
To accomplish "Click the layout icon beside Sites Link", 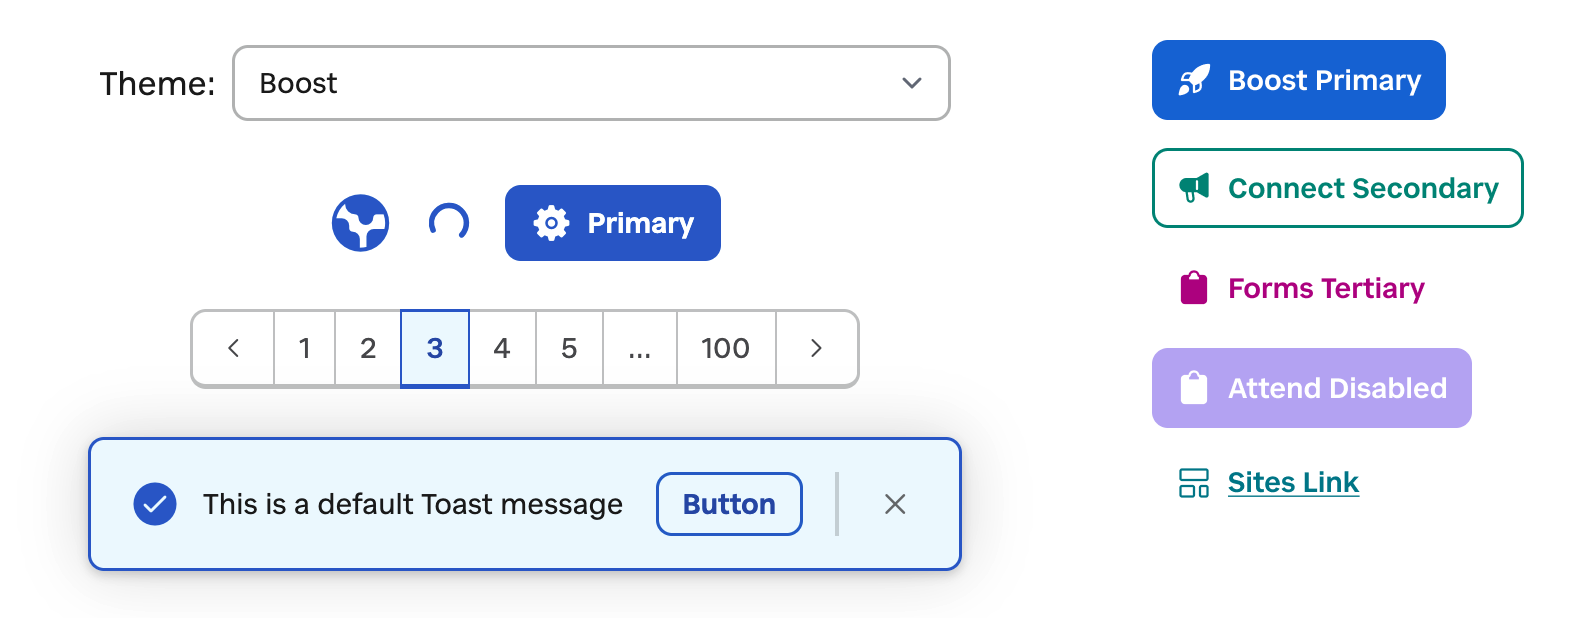I will [1194, 483].
